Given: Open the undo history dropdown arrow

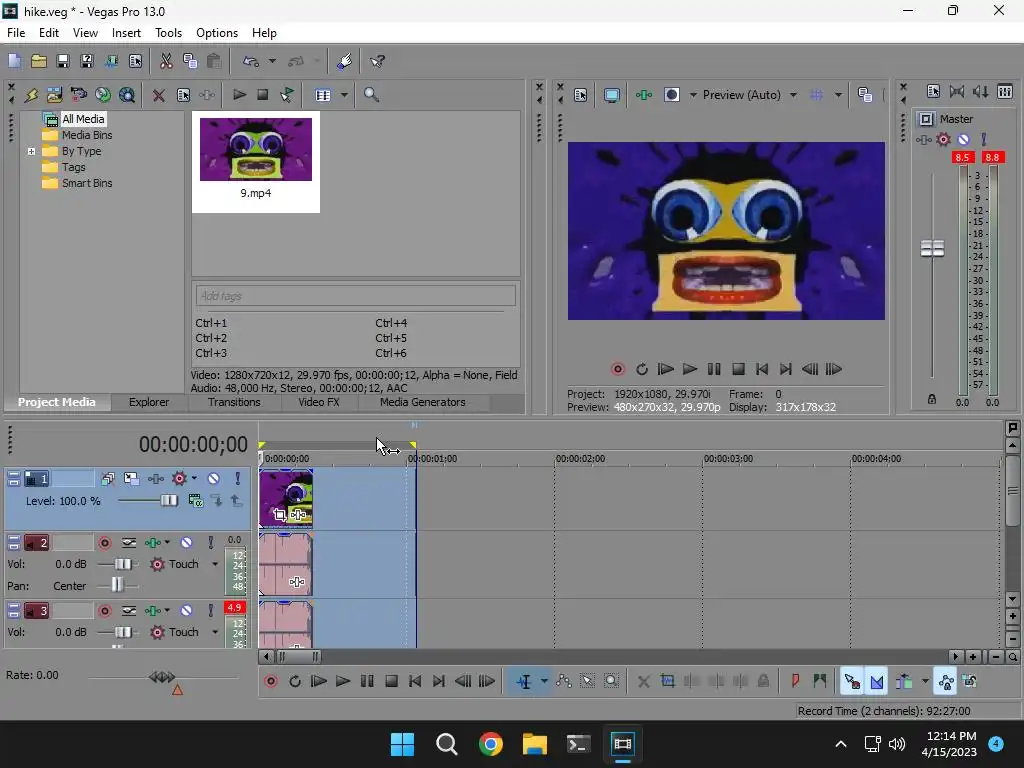Looking at the screenshot, I should tap(272, 61).
